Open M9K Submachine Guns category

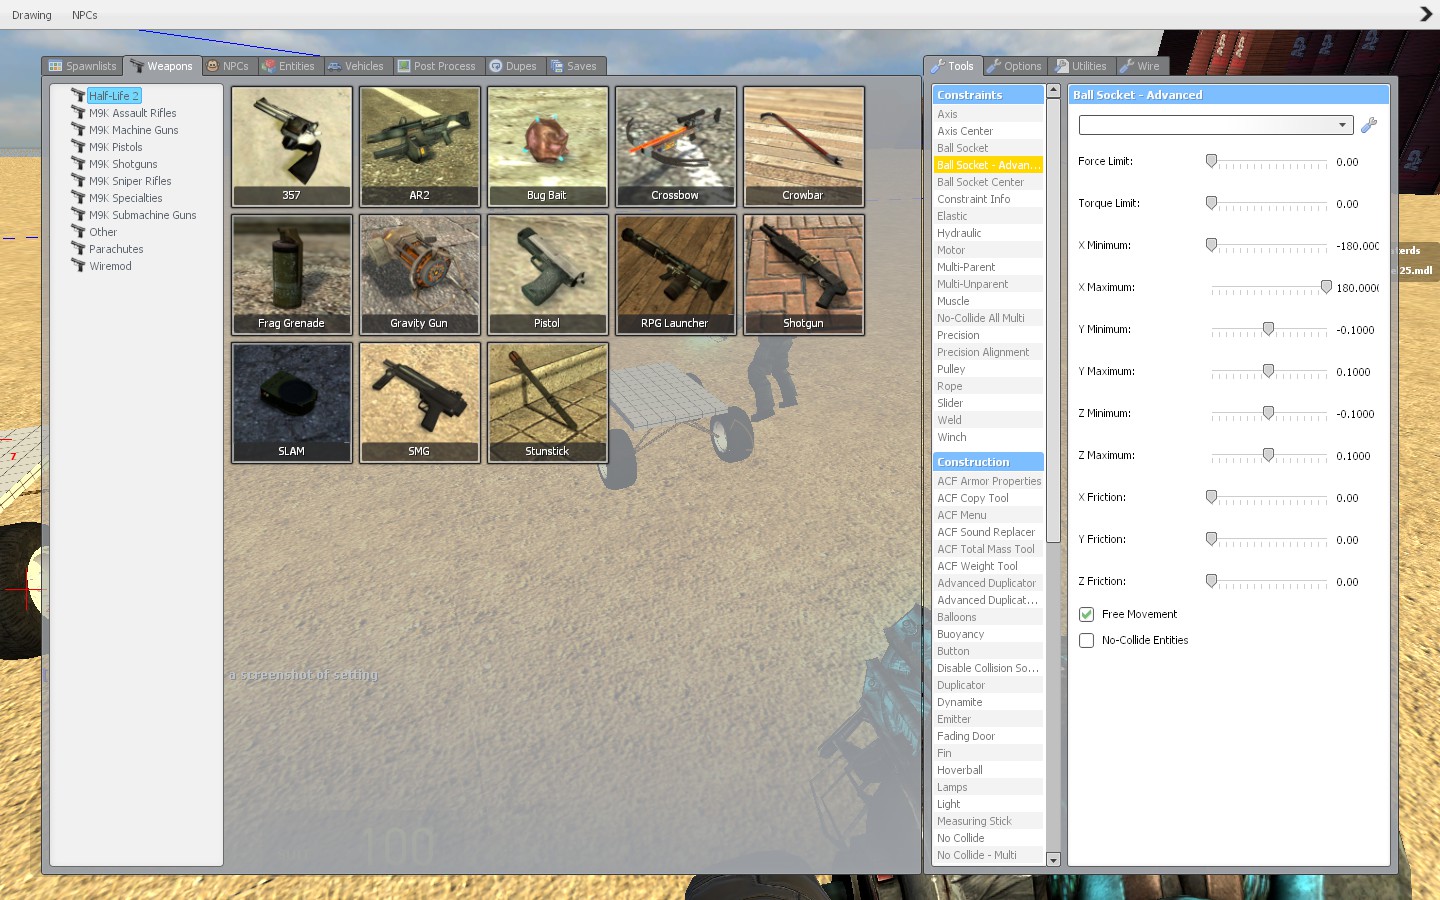pyautogui.click(x=142, y=215)
